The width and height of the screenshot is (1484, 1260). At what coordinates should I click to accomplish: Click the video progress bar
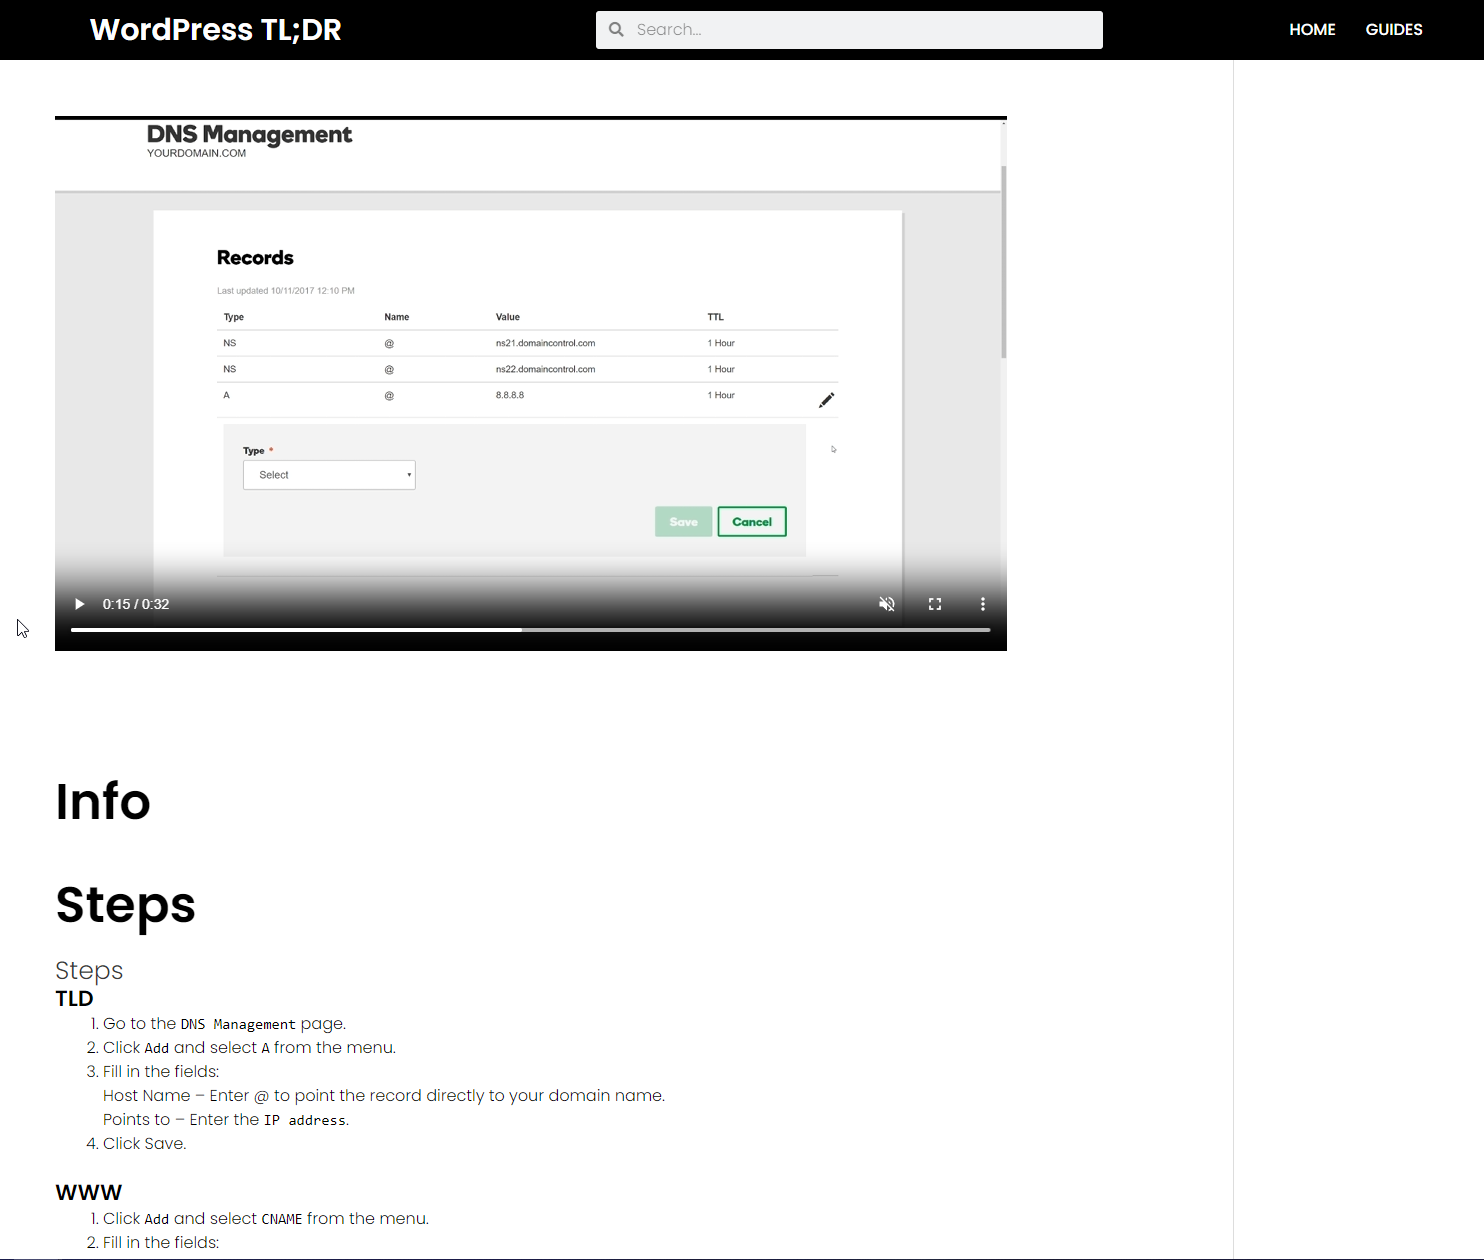530,630
